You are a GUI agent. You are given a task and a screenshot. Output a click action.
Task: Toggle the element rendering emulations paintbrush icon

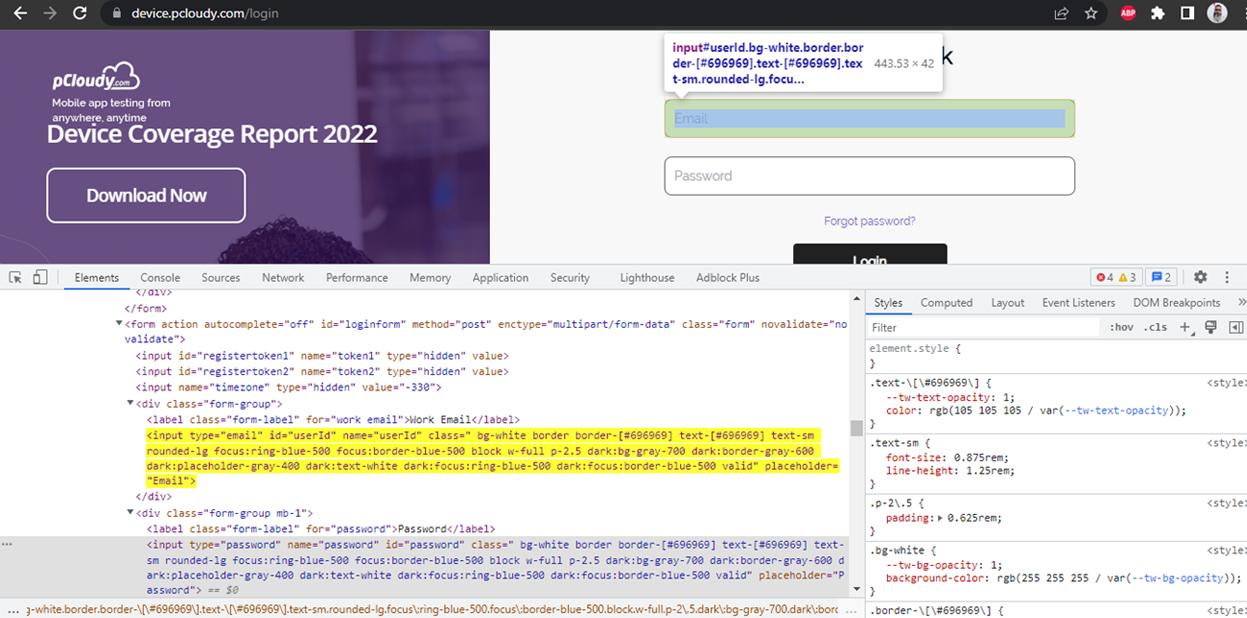1210,327
